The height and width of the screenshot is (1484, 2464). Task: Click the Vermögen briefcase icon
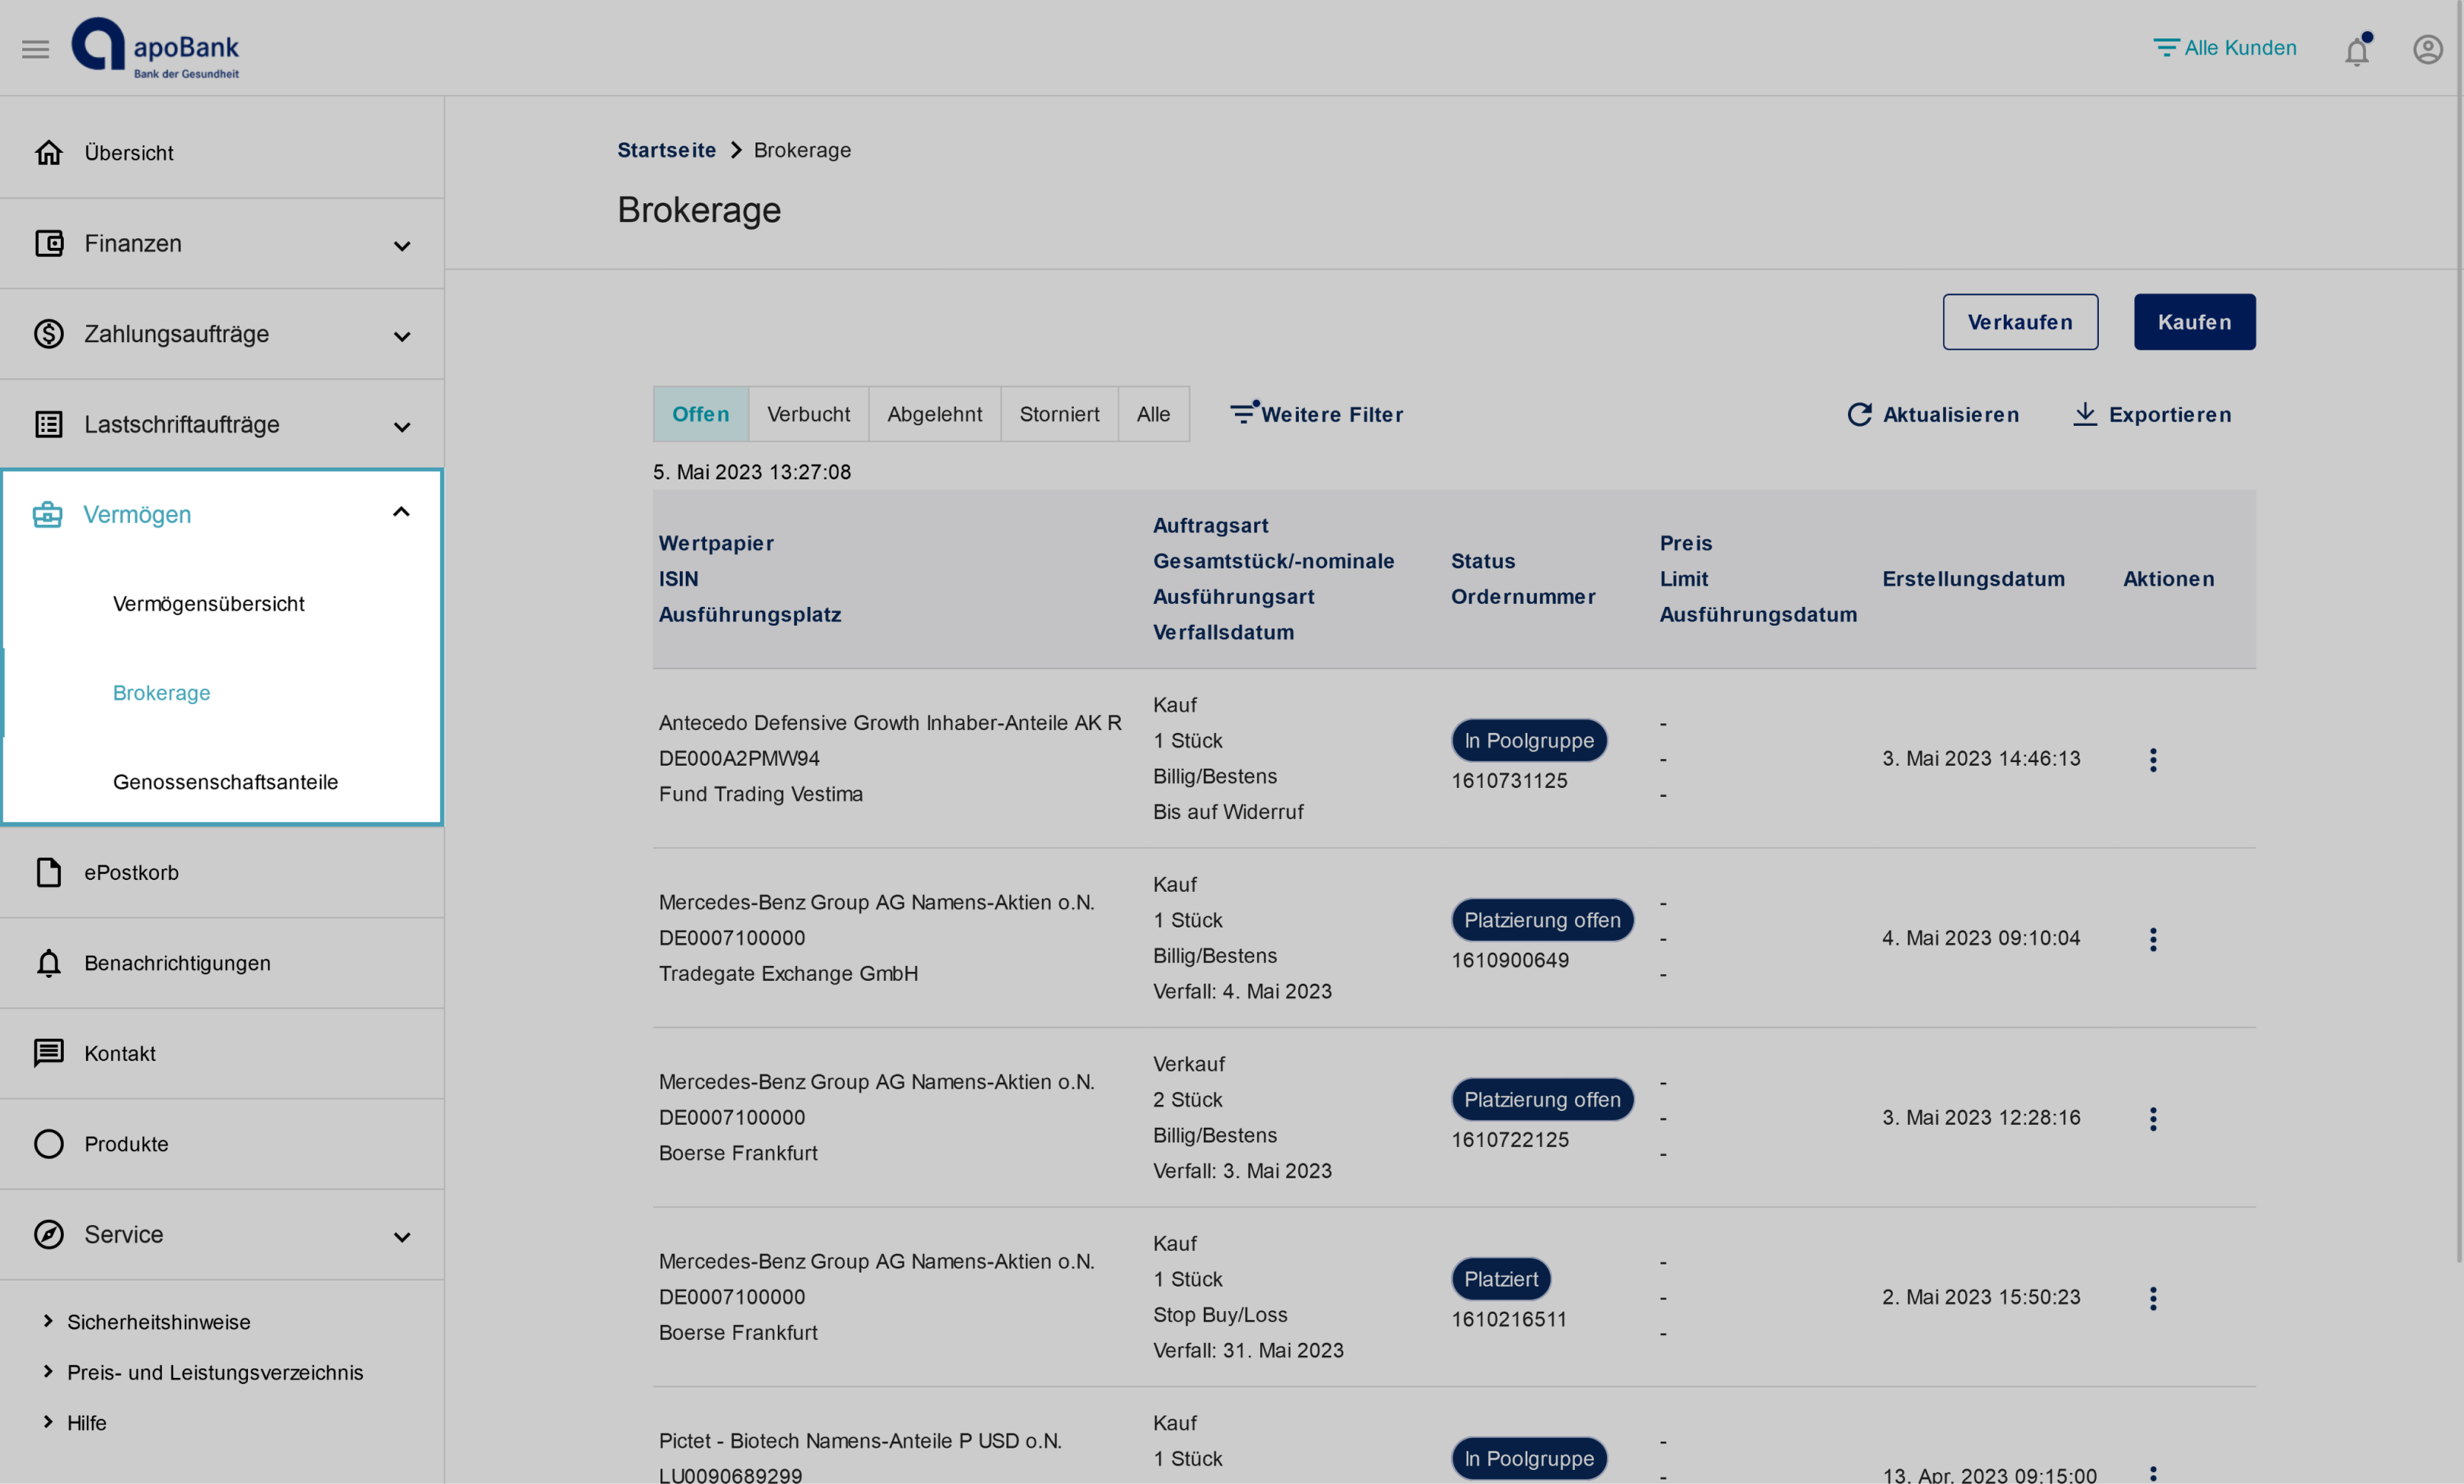tap(48, 514)
